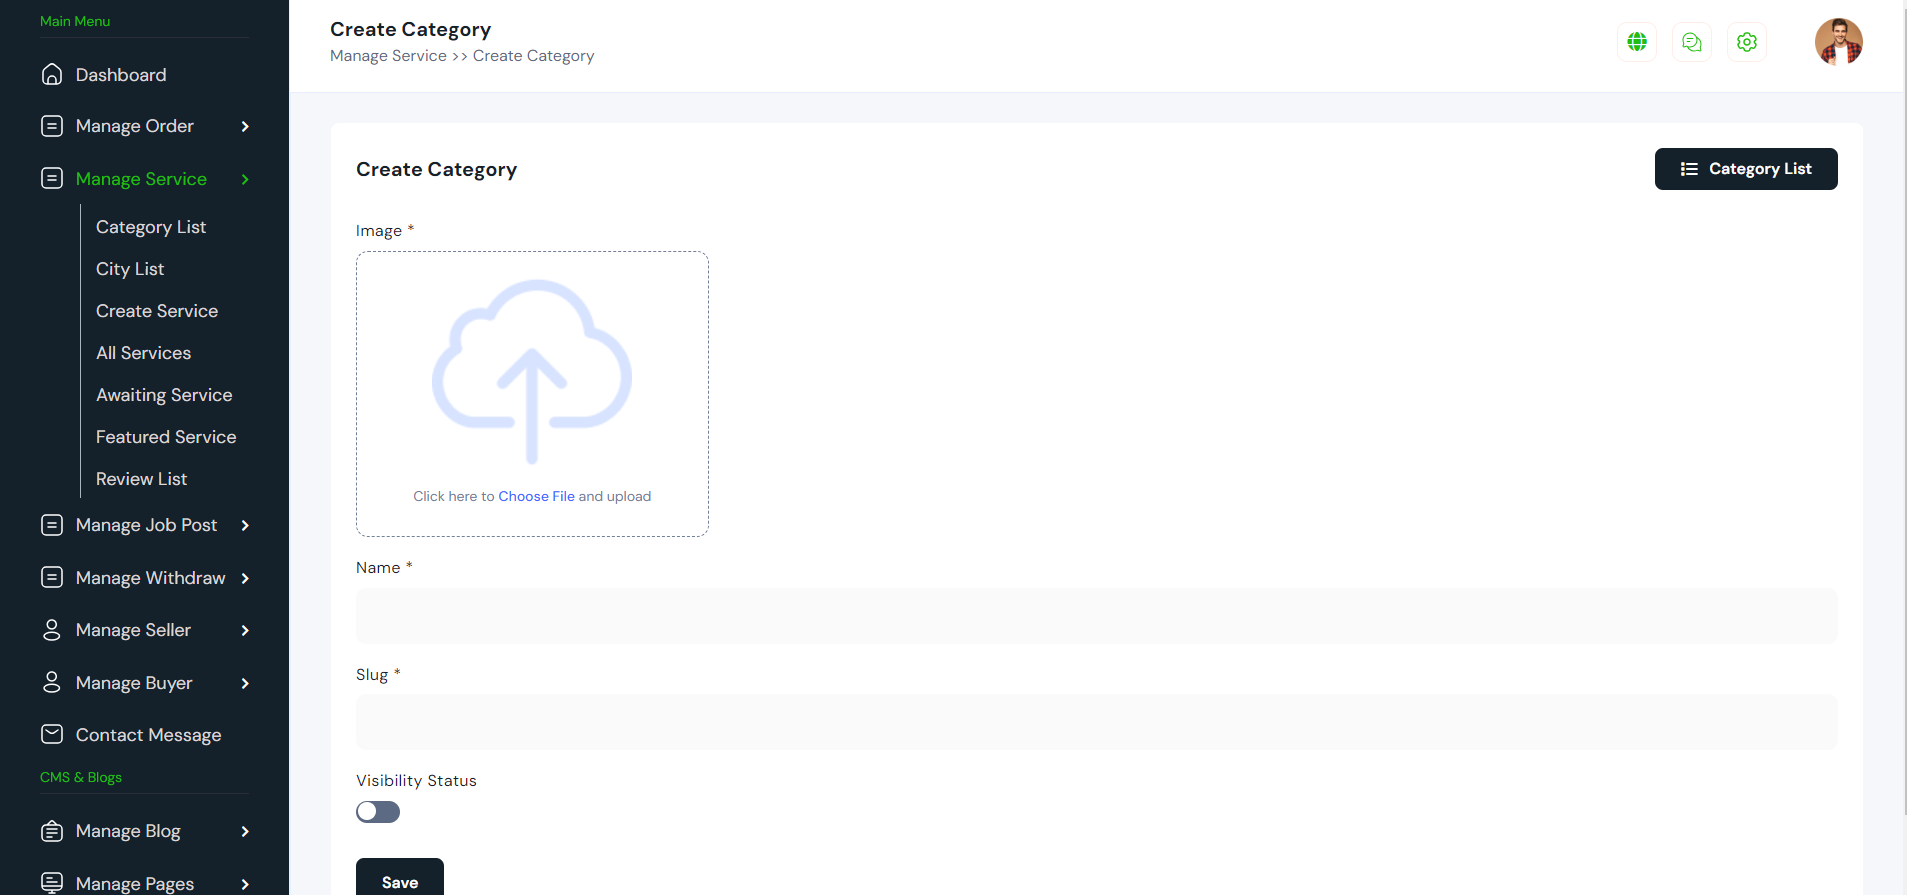Expand the Manage Order menu chevron

245,127
